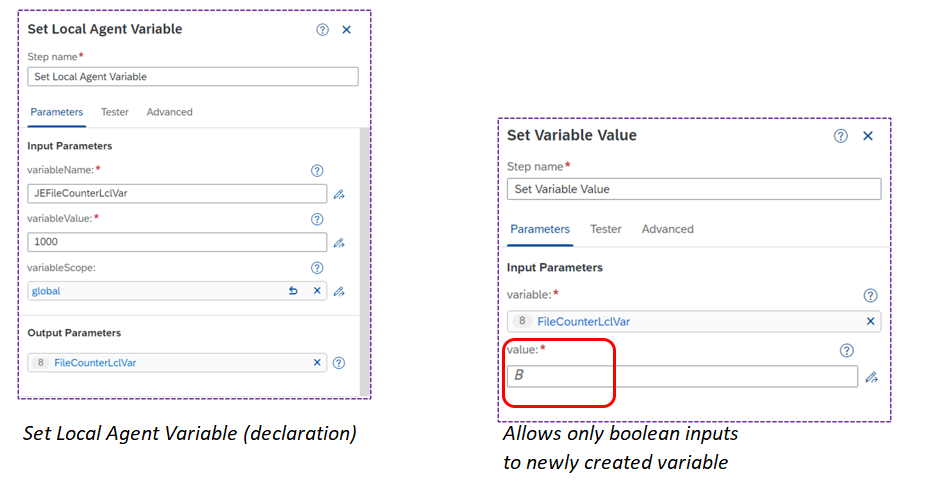Open Advanced tab in Set Variable Value
Screen dimensions: 929x498
click(668, 229)
